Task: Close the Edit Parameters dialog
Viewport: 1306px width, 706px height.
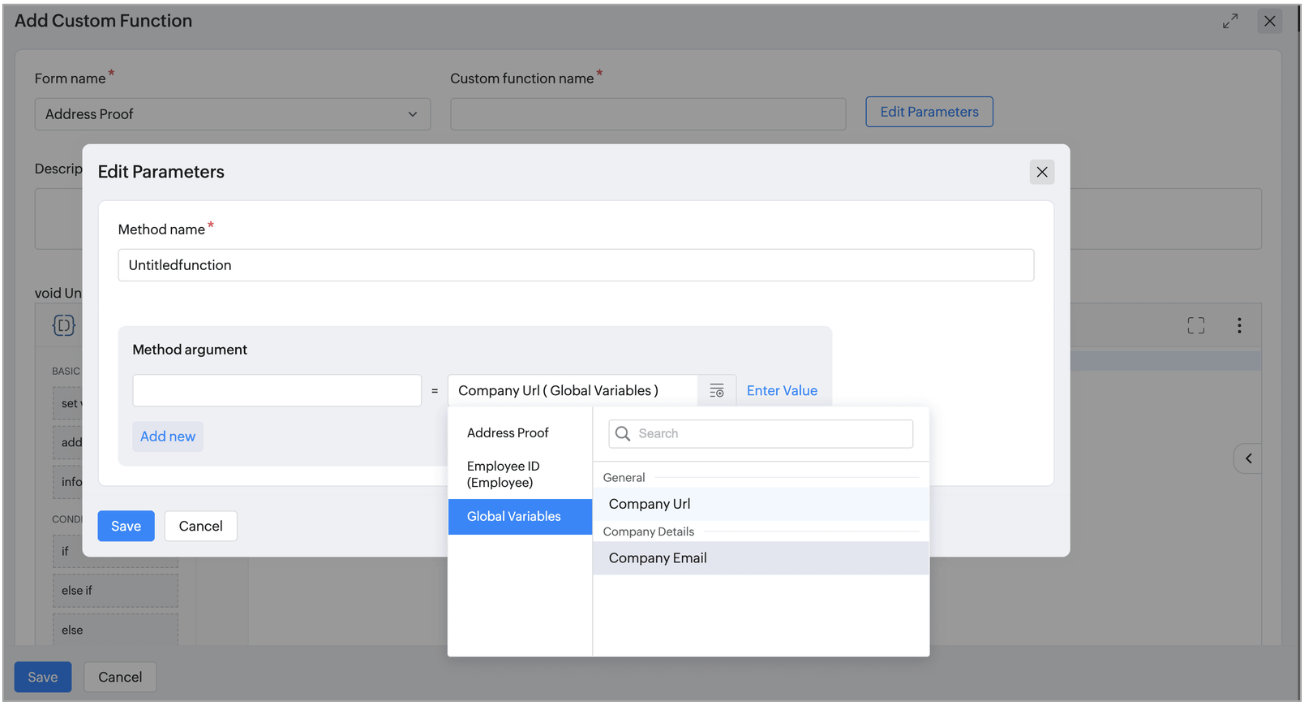Action: [x=1041, y=172]
